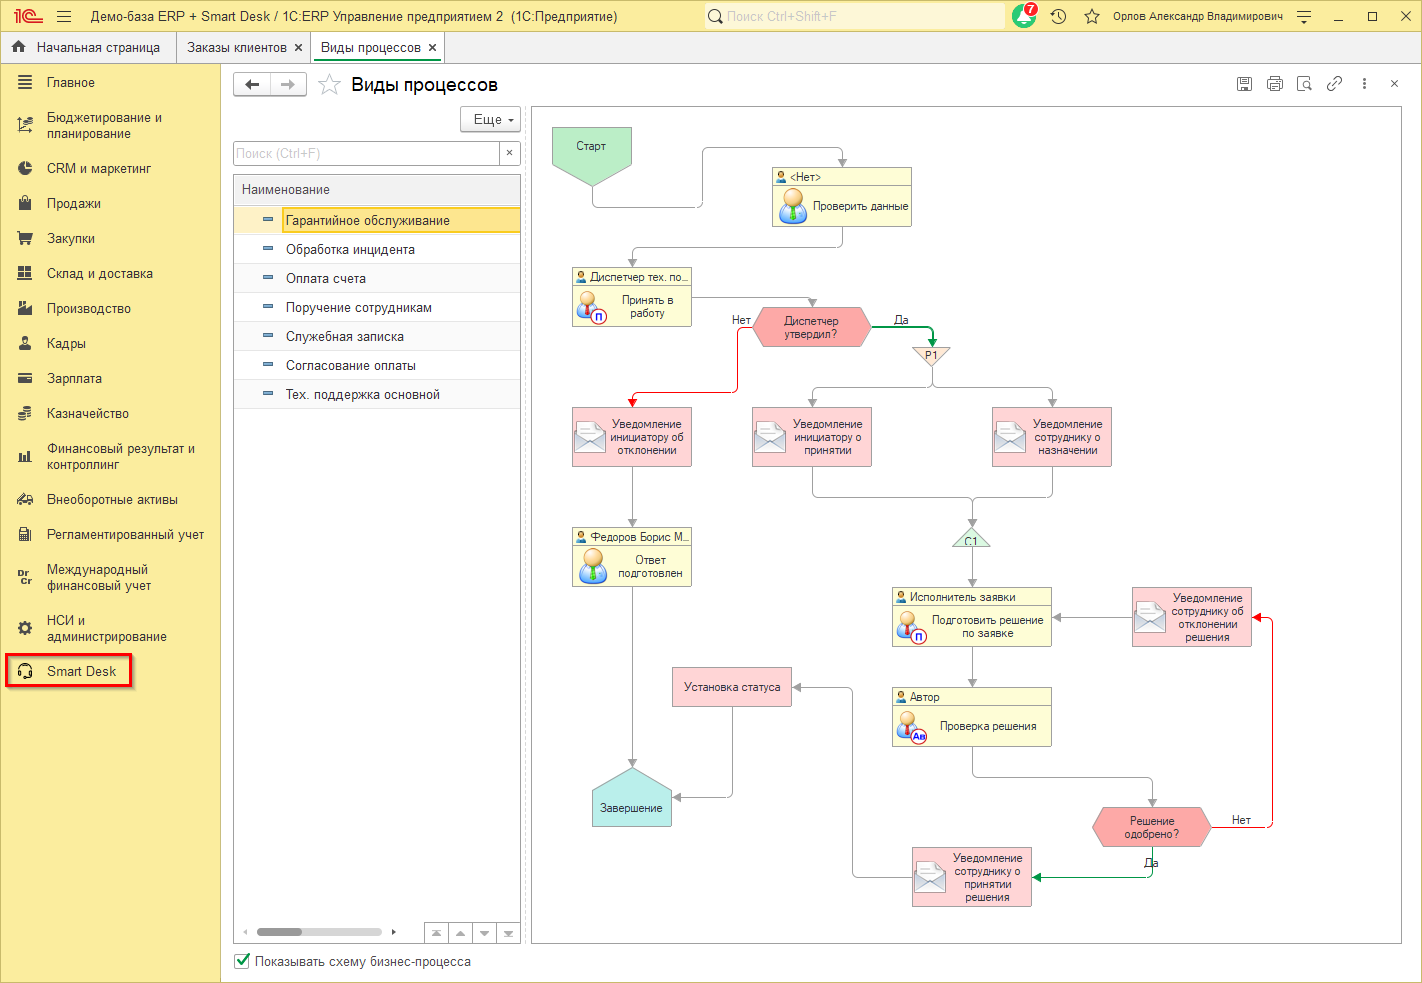
Task: Click the global search field Поиск Ctrl+Shift+F
Action: [x=855, y=16]
